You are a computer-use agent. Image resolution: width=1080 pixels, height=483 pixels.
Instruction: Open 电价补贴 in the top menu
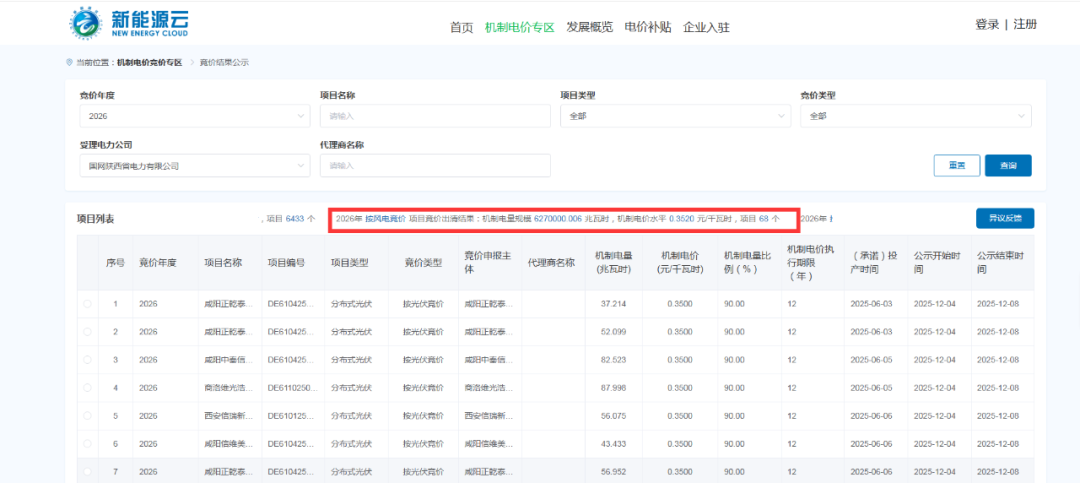648,27
